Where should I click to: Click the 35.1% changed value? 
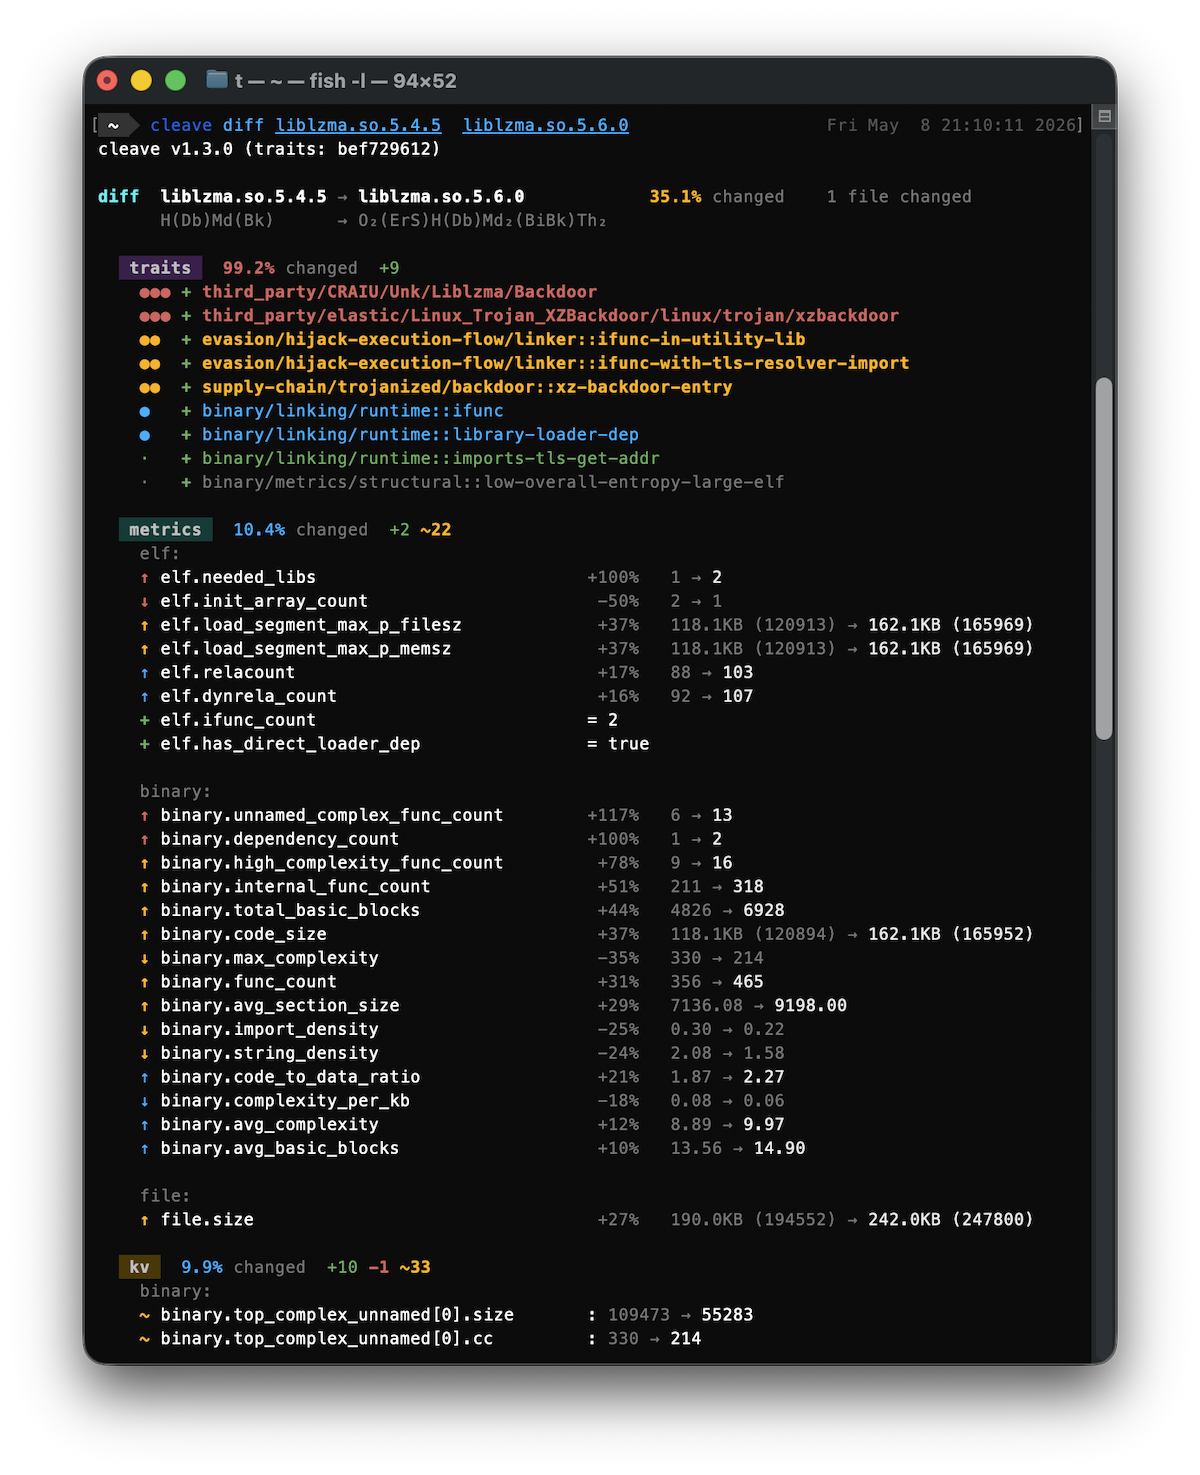click(x=675, y=197)
